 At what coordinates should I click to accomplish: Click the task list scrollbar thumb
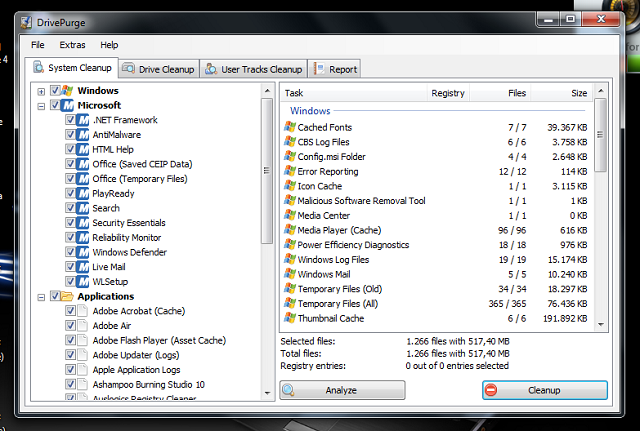click(x=600, y=135)
